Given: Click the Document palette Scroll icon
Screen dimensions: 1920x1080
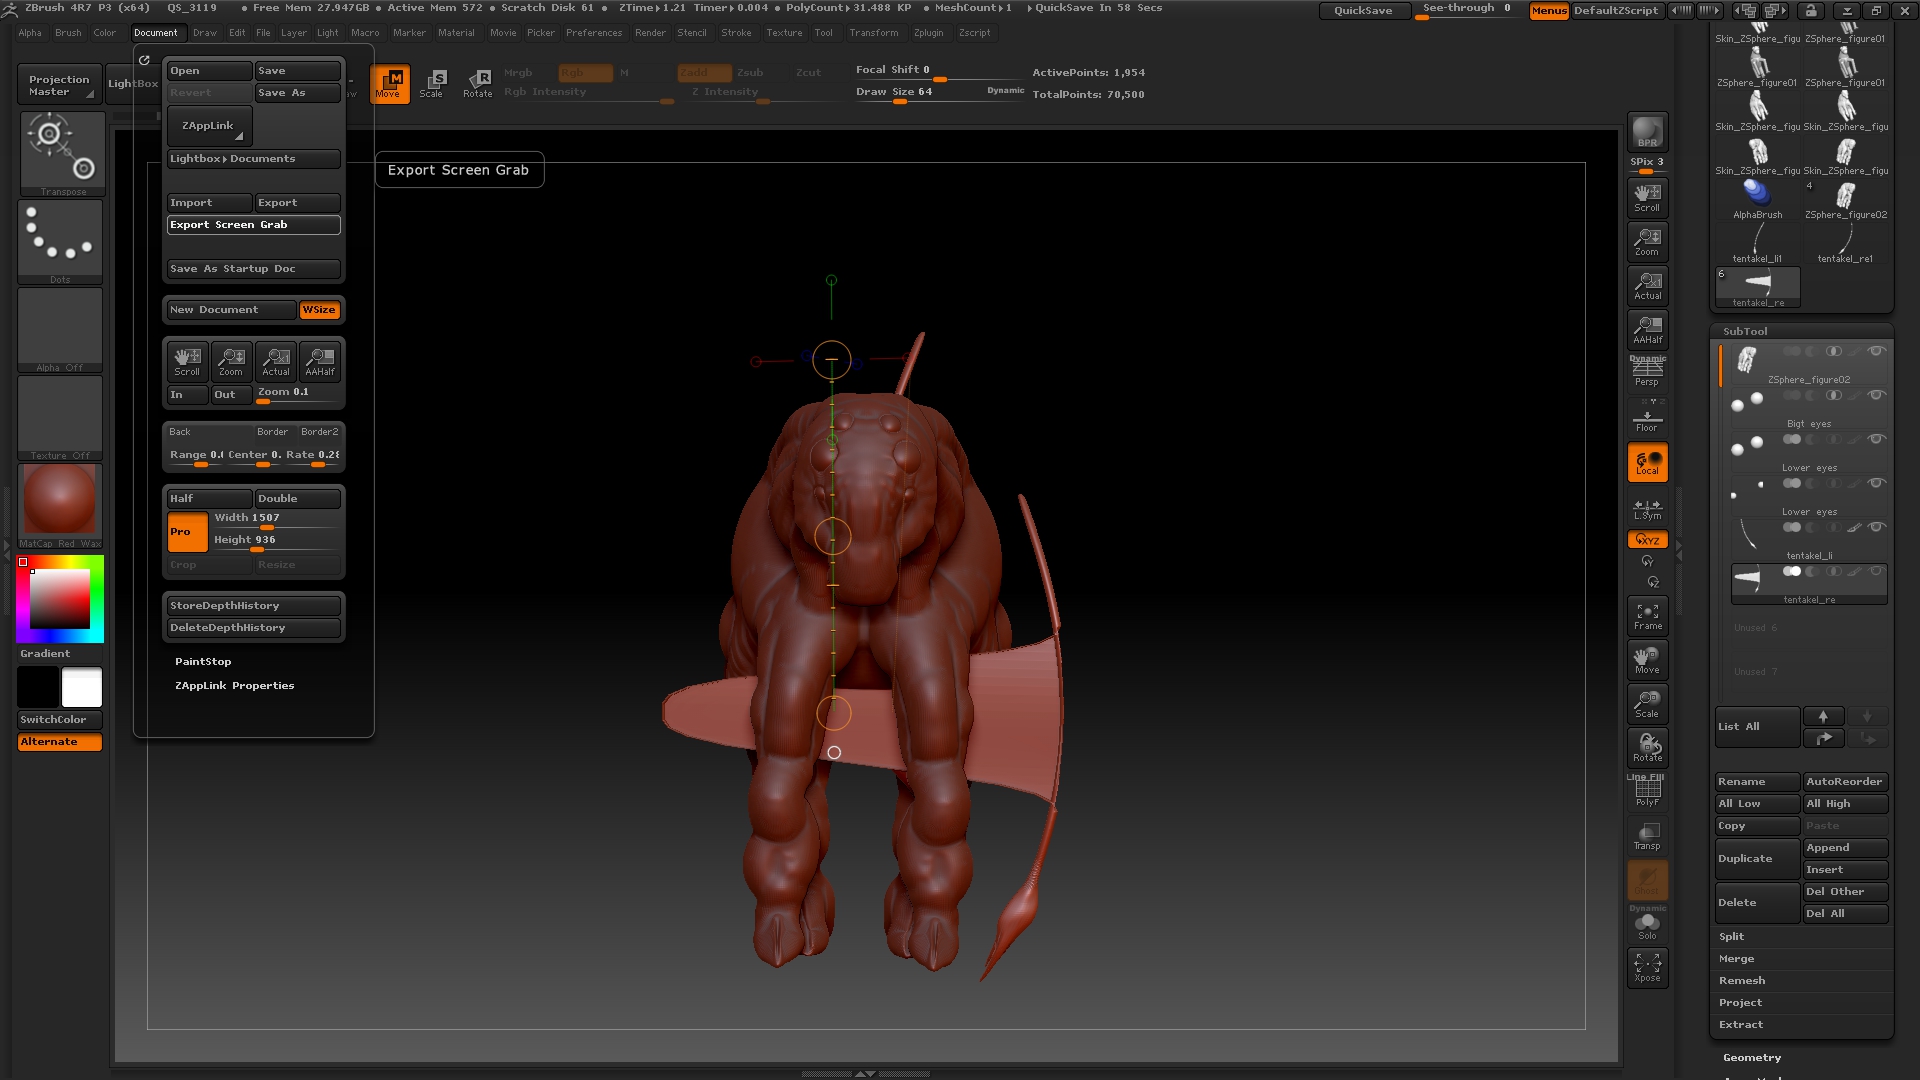Looking at the screenshot, I should (187, 361).
